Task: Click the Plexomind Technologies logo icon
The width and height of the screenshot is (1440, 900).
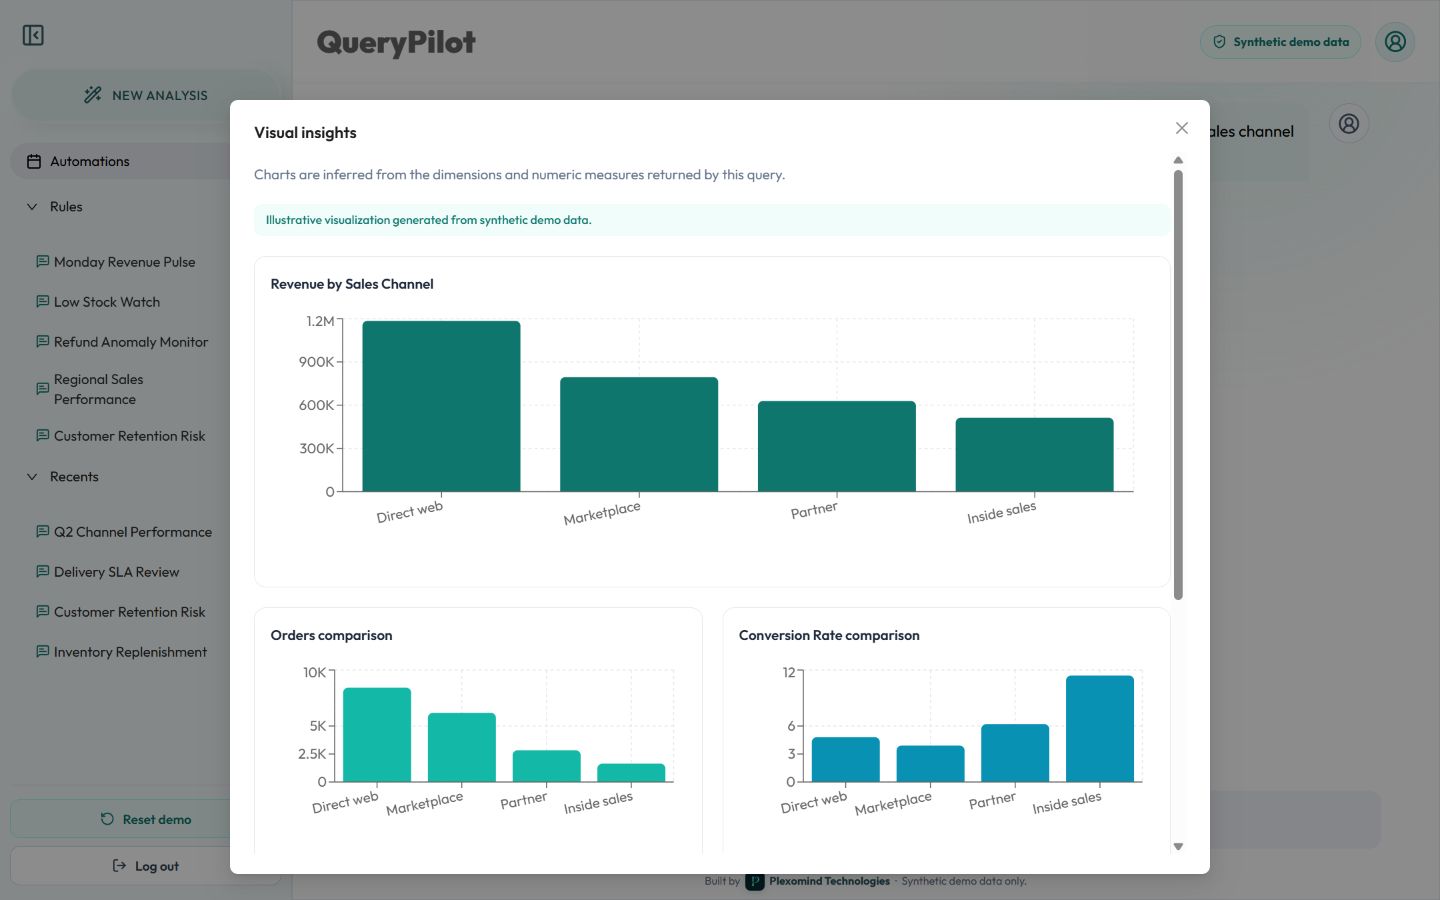Action: pos(755,881)
